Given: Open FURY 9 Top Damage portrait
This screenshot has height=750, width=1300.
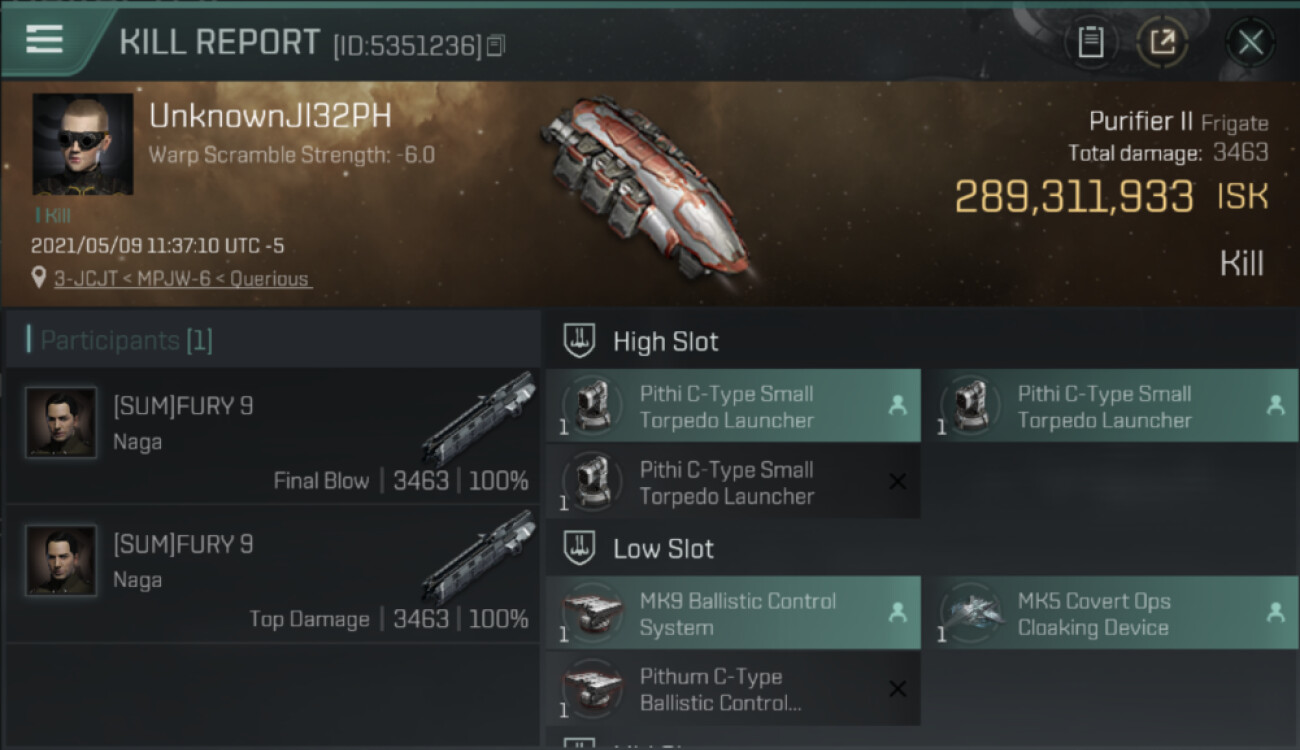Looking at the screenshot, I should coord(61,561).
